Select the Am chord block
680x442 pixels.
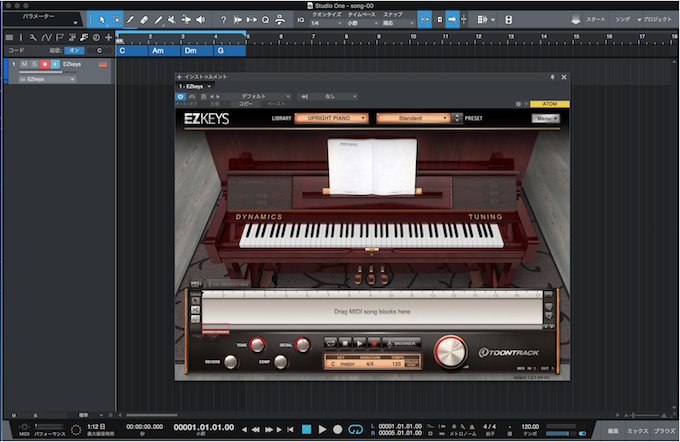click(164, 51)
